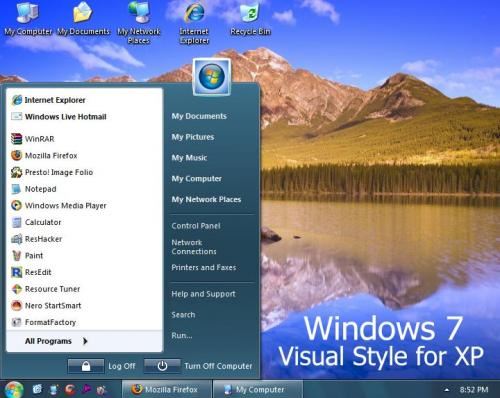The image size is (500, 398).
Task: Click the user picture at top of Start menu
Action: point(212,76)
